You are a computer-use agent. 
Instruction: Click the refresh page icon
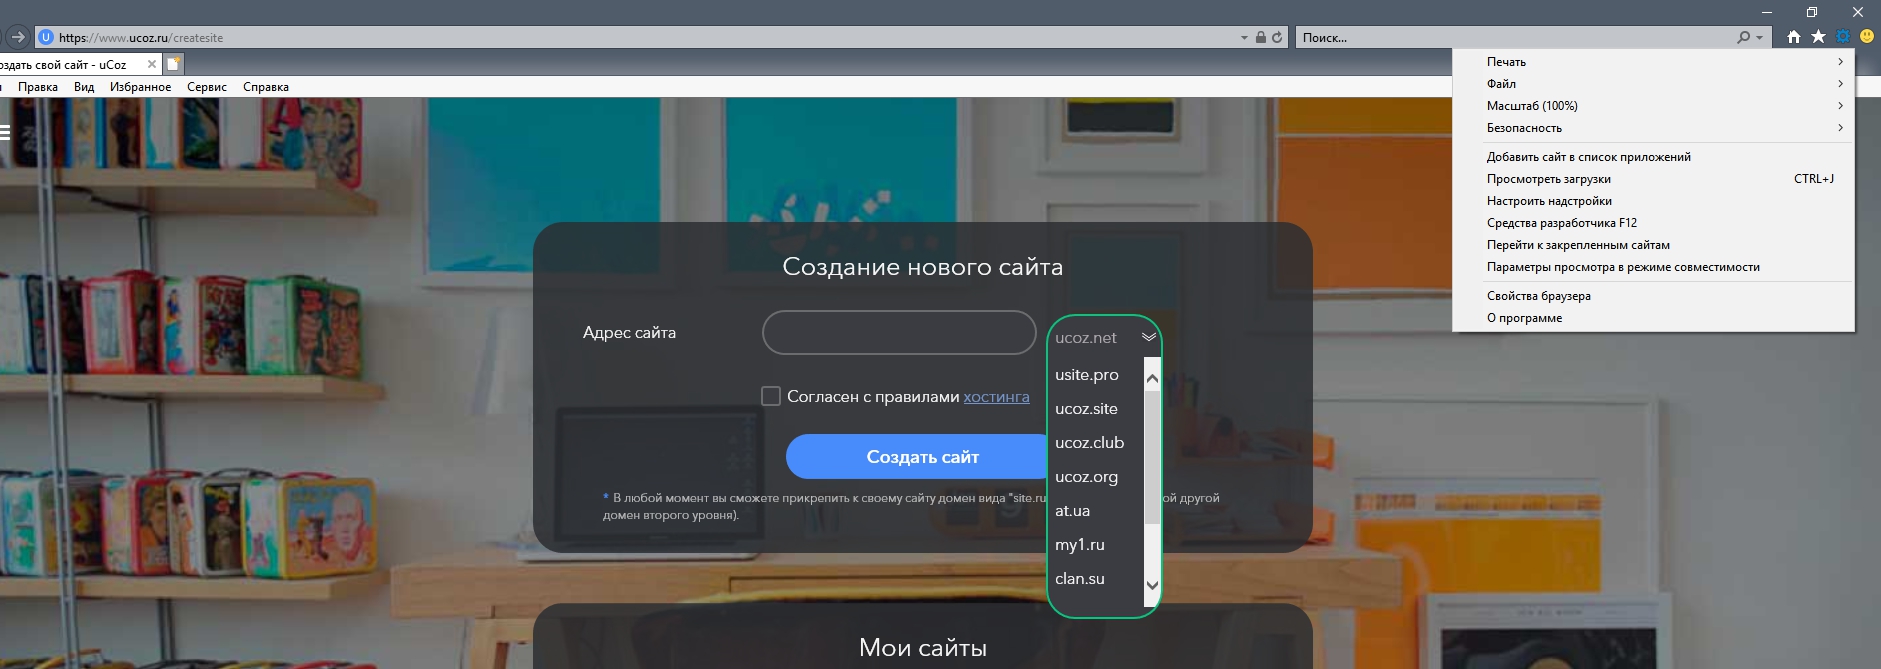tap(1277, 37)
